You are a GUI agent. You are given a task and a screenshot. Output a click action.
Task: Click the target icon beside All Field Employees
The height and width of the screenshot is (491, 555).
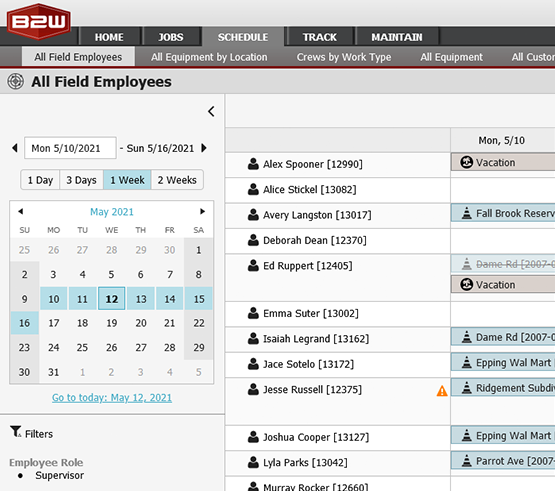16,81
